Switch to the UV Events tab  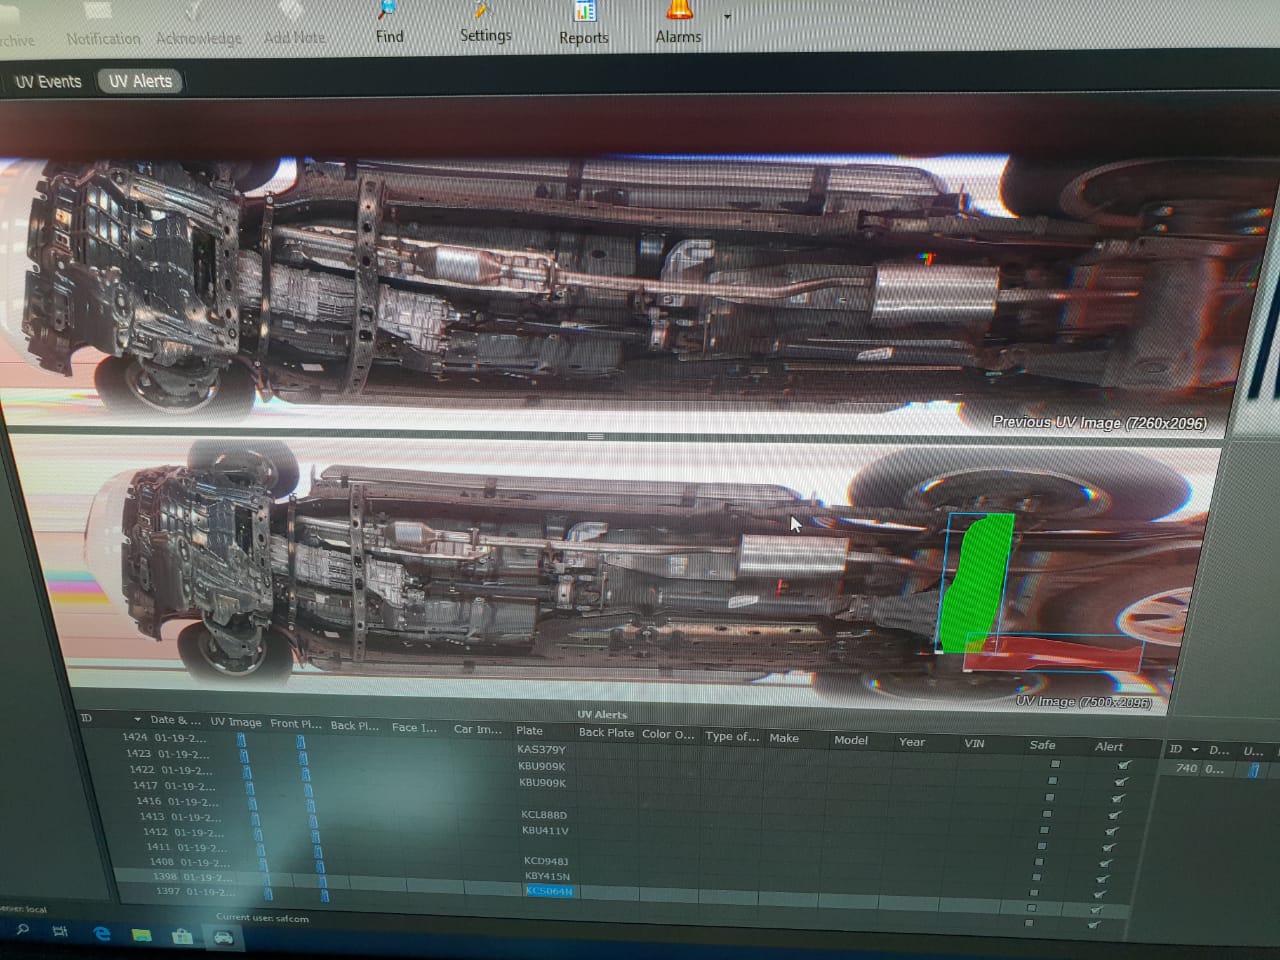[x=48, y=82]
